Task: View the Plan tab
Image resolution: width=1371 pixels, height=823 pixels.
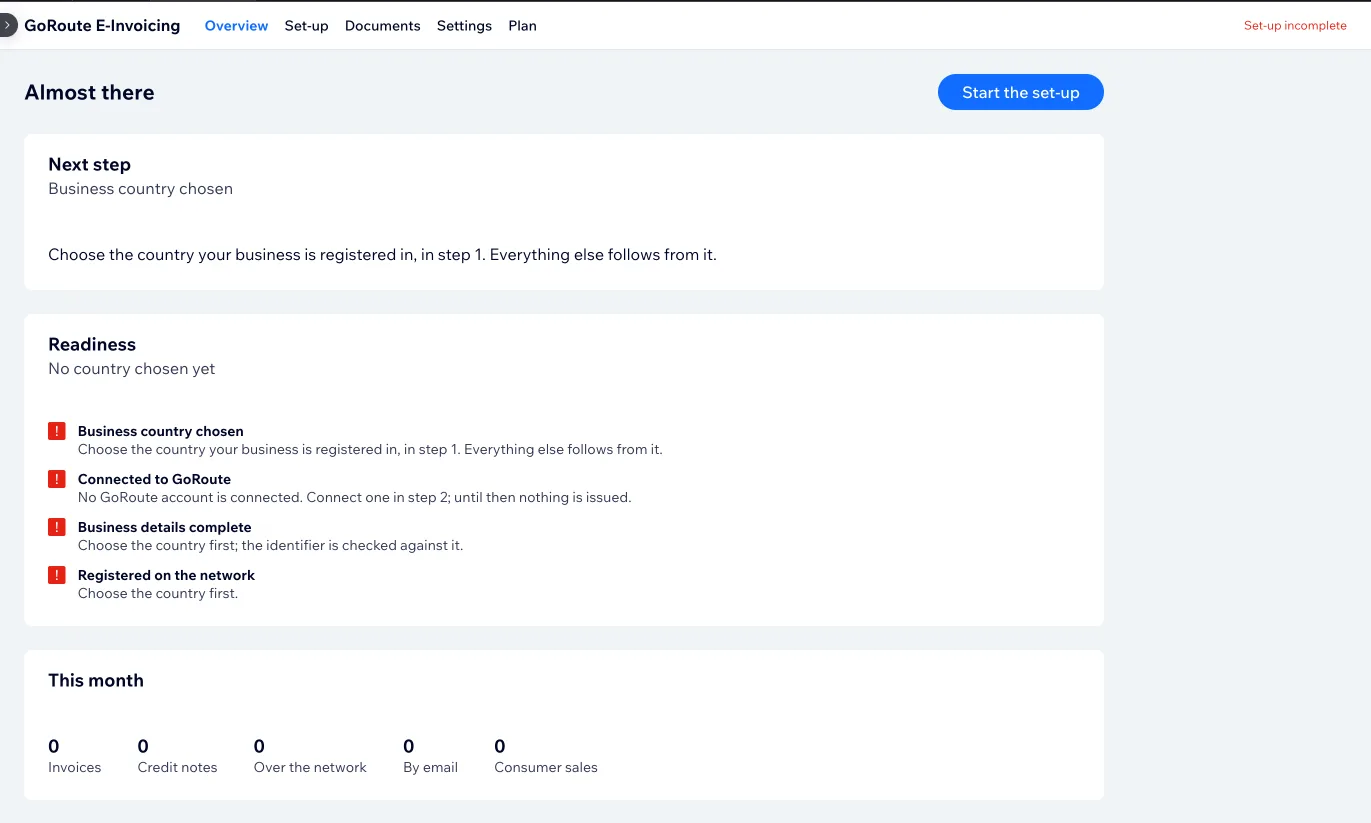Action: coord(522,26)
